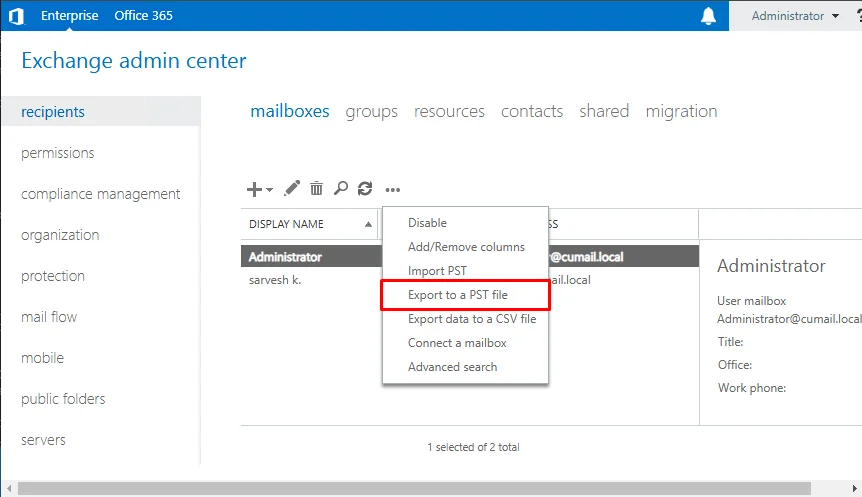The height and width of the screenshot is (497, 862).
Task: Click the horizontal scrollbar right arrow
Action: click(x=855, y=488)
